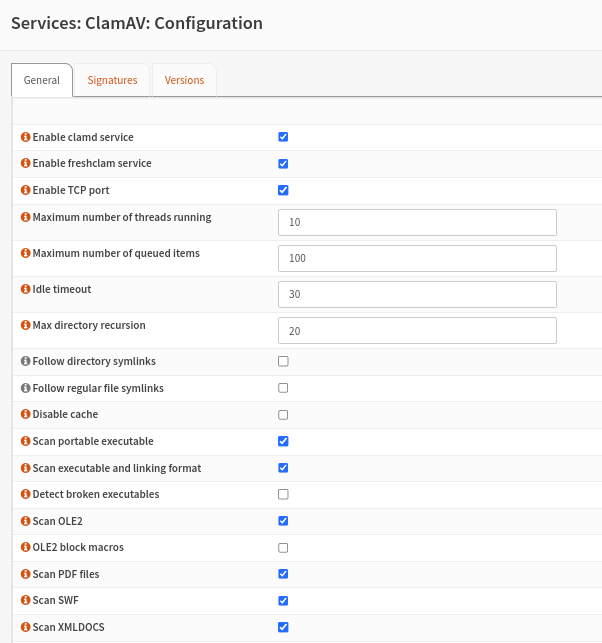Turn off Scan SWF checkbox
The height and width of the screenshot is (643, 602).
coord(283,601)
